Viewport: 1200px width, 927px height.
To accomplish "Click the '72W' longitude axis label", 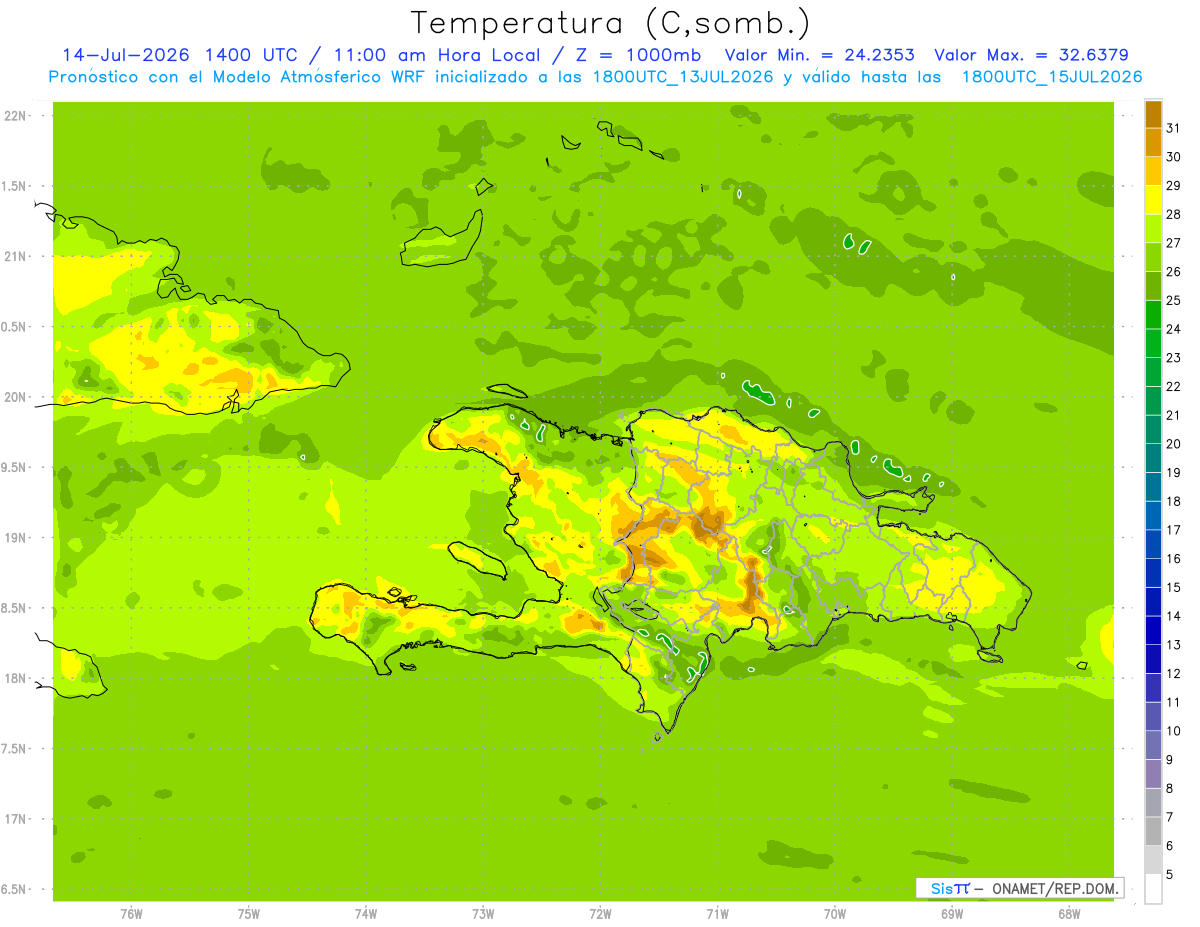I will [x=600, y=914].
